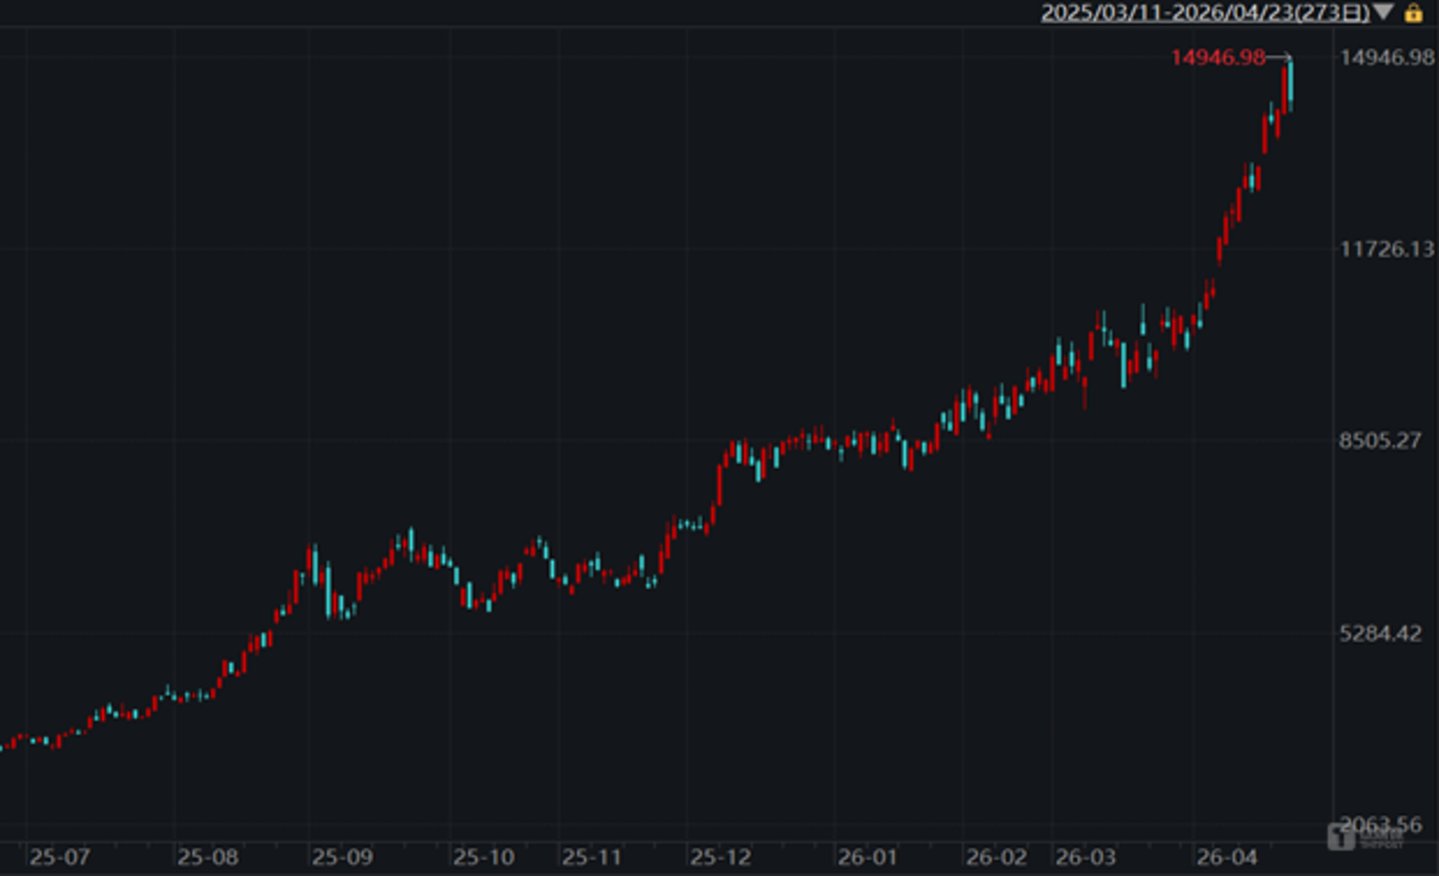This screenshot has width=1439, height=876.
Task: Click the 2025/03/11-2026/04/23 date range link
Action: click(1204, 13)
